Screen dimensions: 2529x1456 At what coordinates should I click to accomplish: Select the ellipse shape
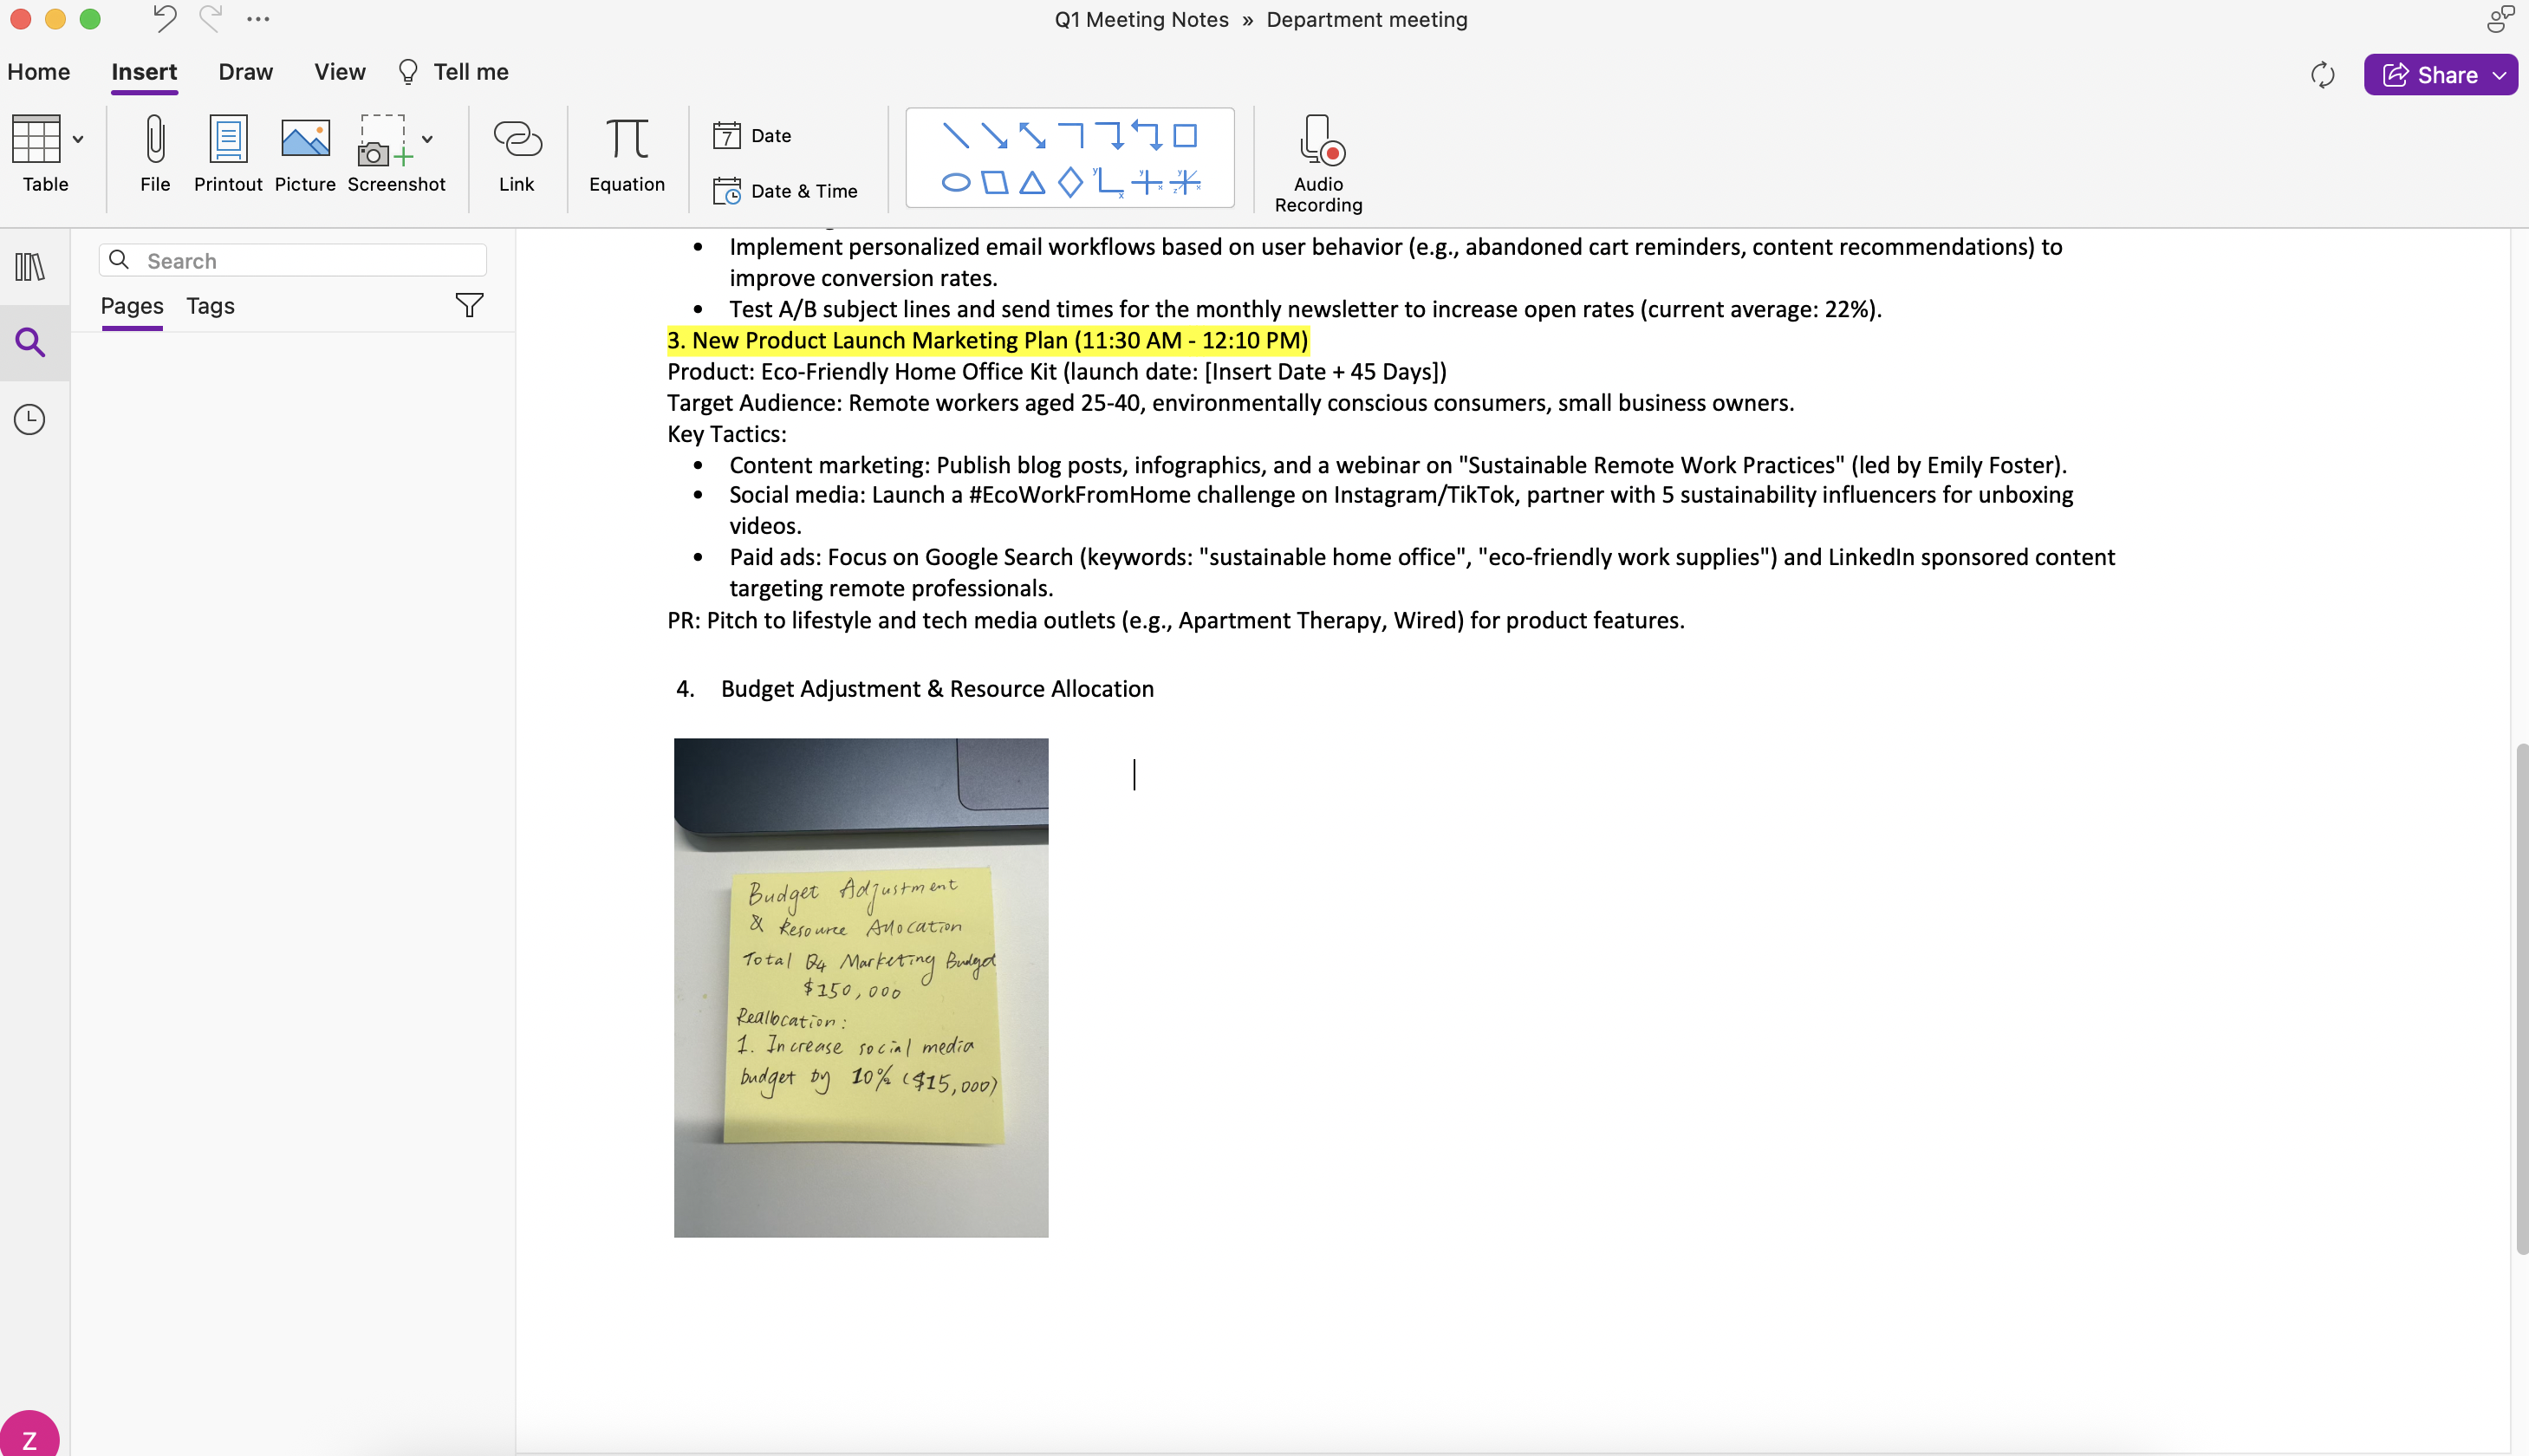tap(956, 182)
